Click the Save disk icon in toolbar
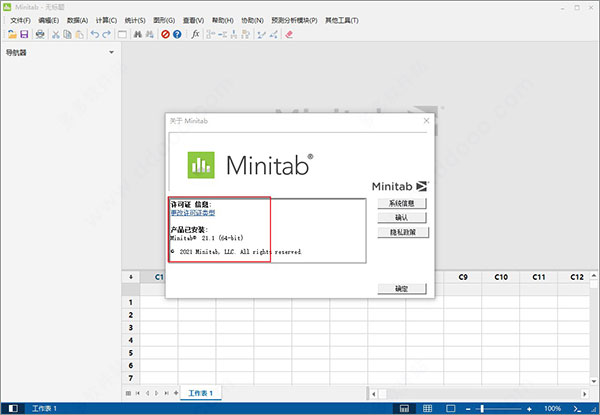The image size is (600, 415). point(24,34)
